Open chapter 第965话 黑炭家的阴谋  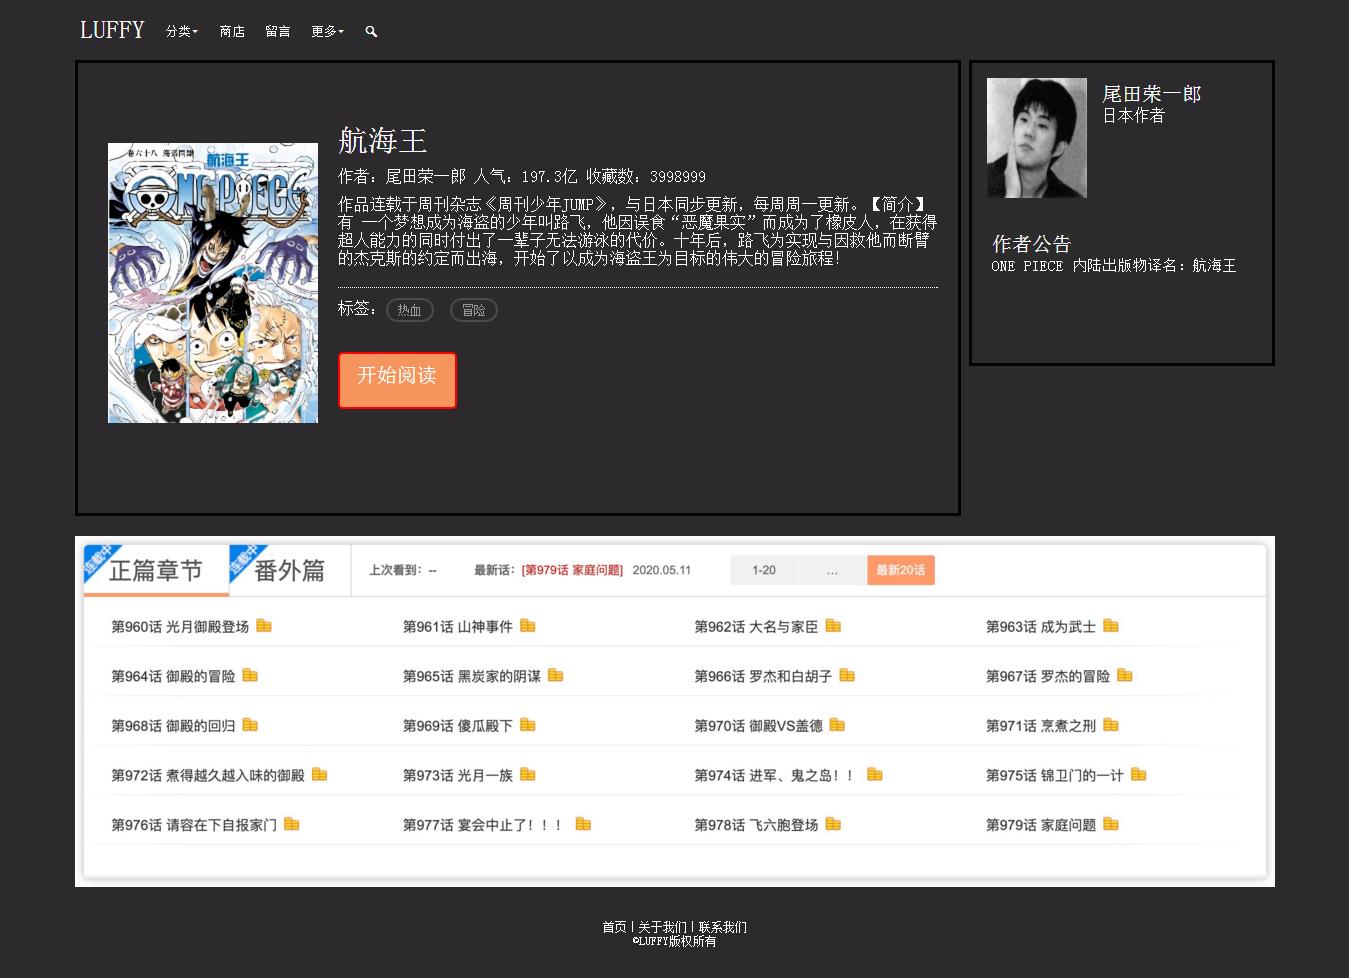pyautogui.click(x=472, y=677)
